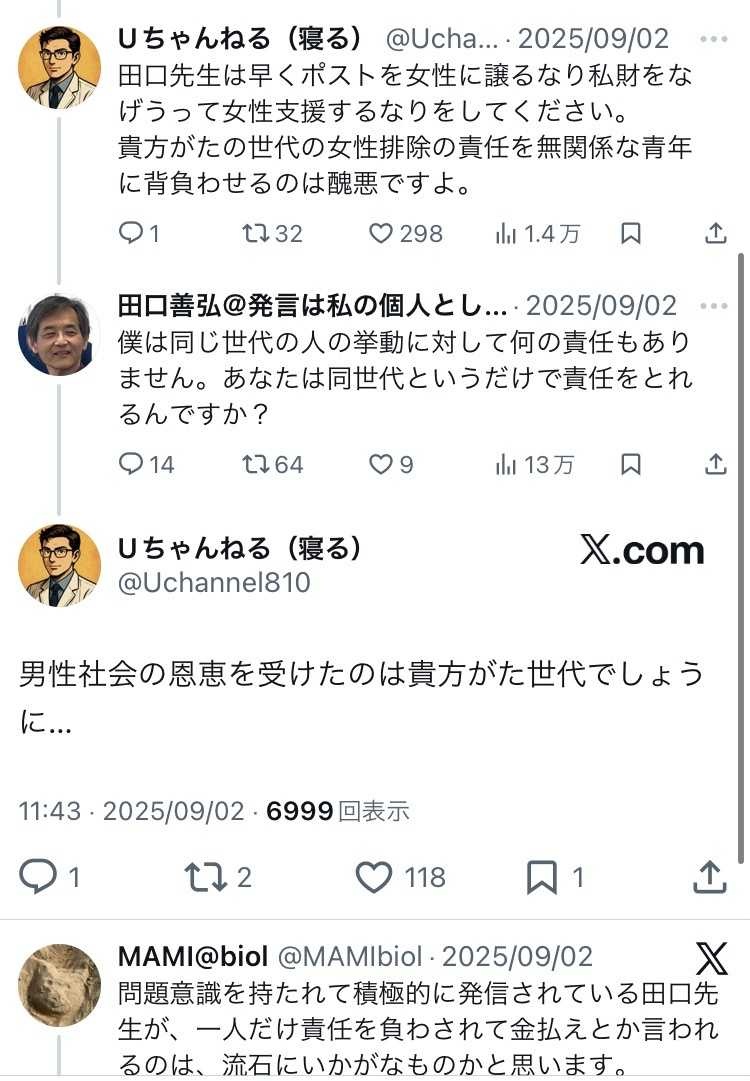The image size is (750, 1081).
Task: Share the 田口善弘 post
Action: click(x=715, y=465)
